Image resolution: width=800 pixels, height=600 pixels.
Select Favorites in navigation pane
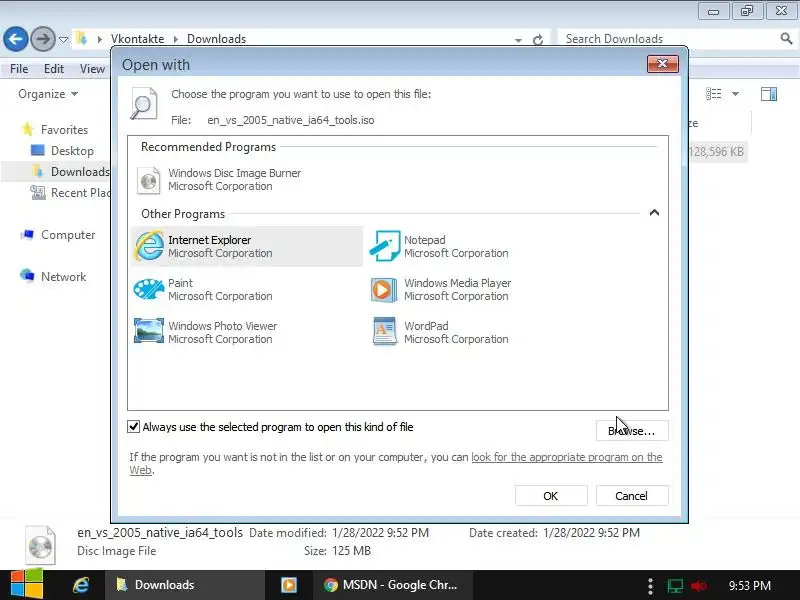click(64, 130)
